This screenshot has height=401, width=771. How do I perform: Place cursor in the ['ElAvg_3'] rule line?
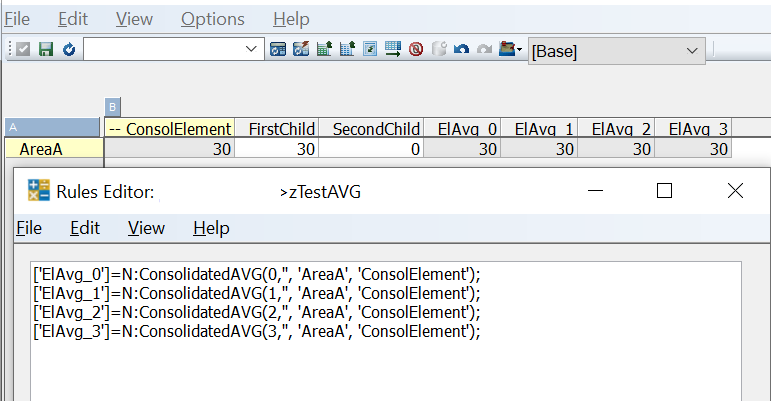257,332
